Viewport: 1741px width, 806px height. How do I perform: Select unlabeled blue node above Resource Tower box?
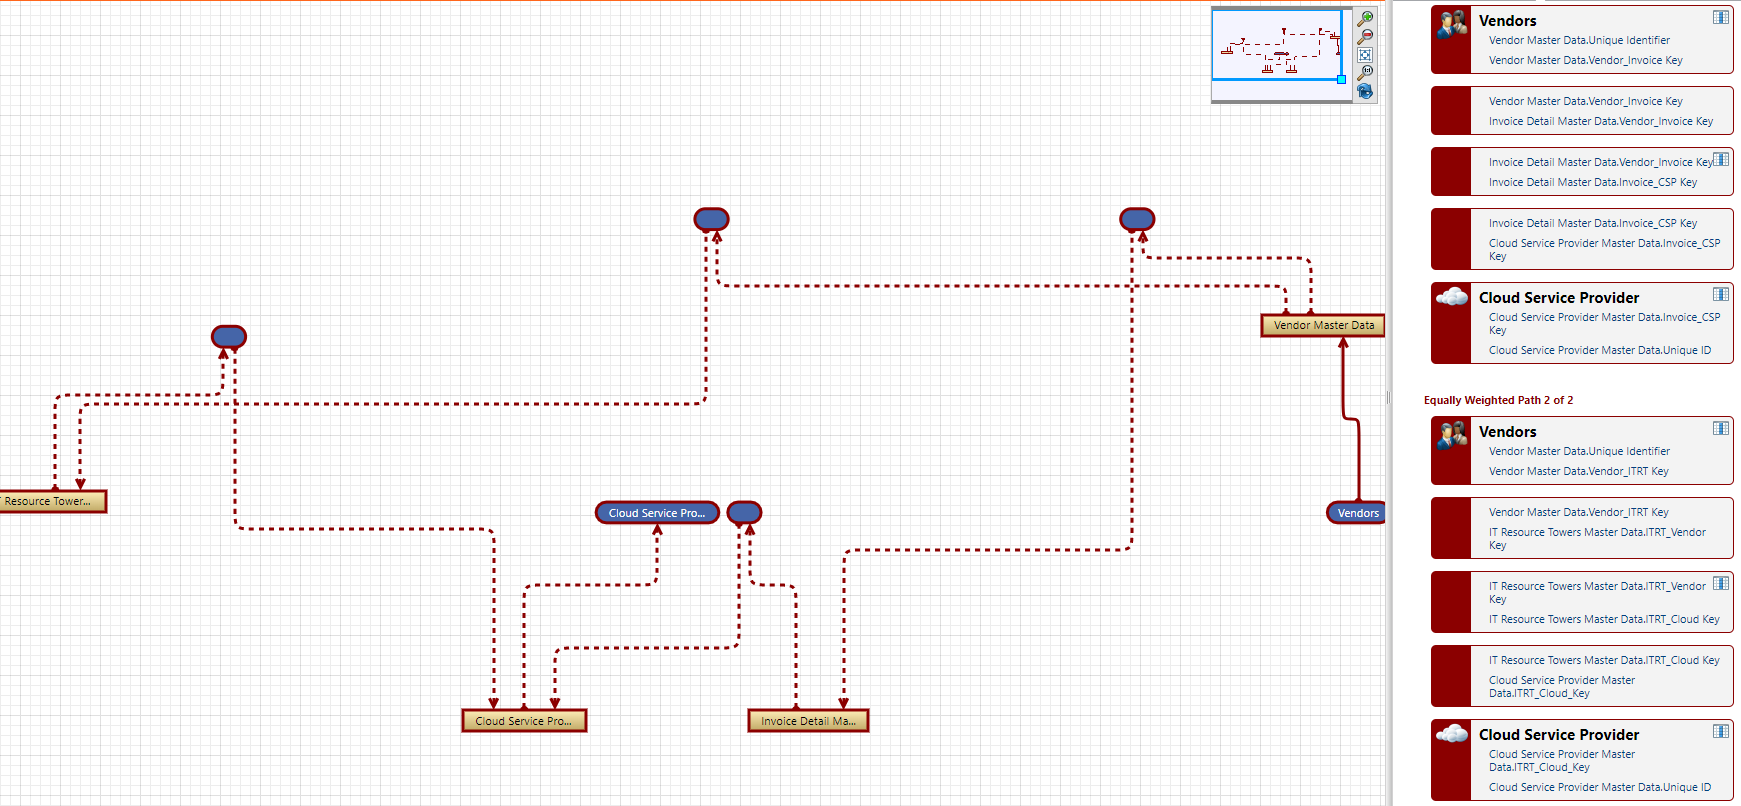point(229,337)
